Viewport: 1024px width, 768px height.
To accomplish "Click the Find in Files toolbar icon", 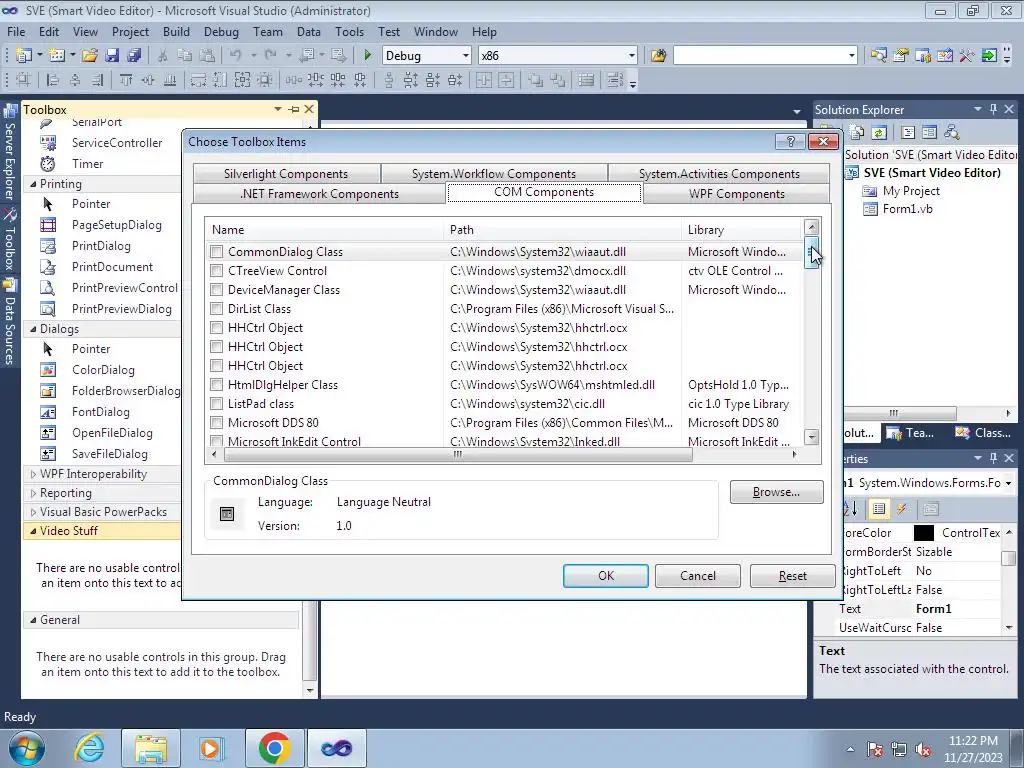I will pyautogui.click(x=658, y=56).
